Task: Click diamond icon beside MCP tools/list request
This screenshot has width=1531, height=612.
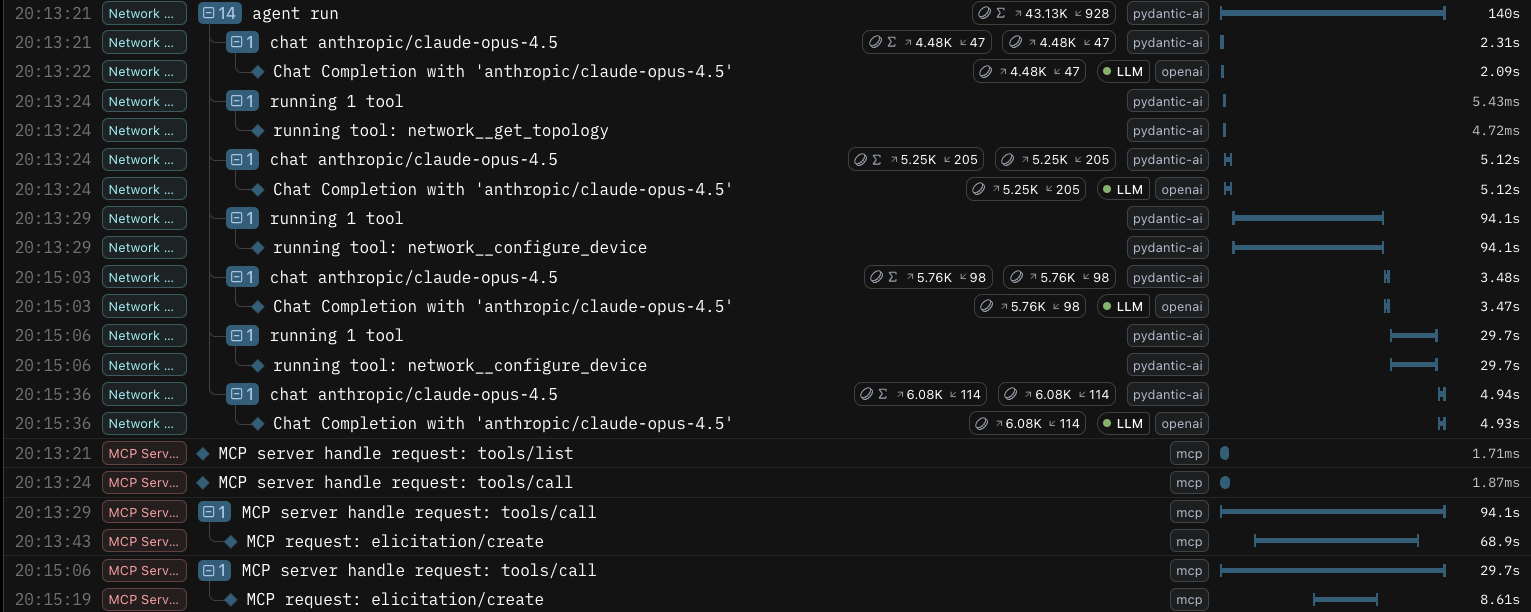Action: point(203,453)
